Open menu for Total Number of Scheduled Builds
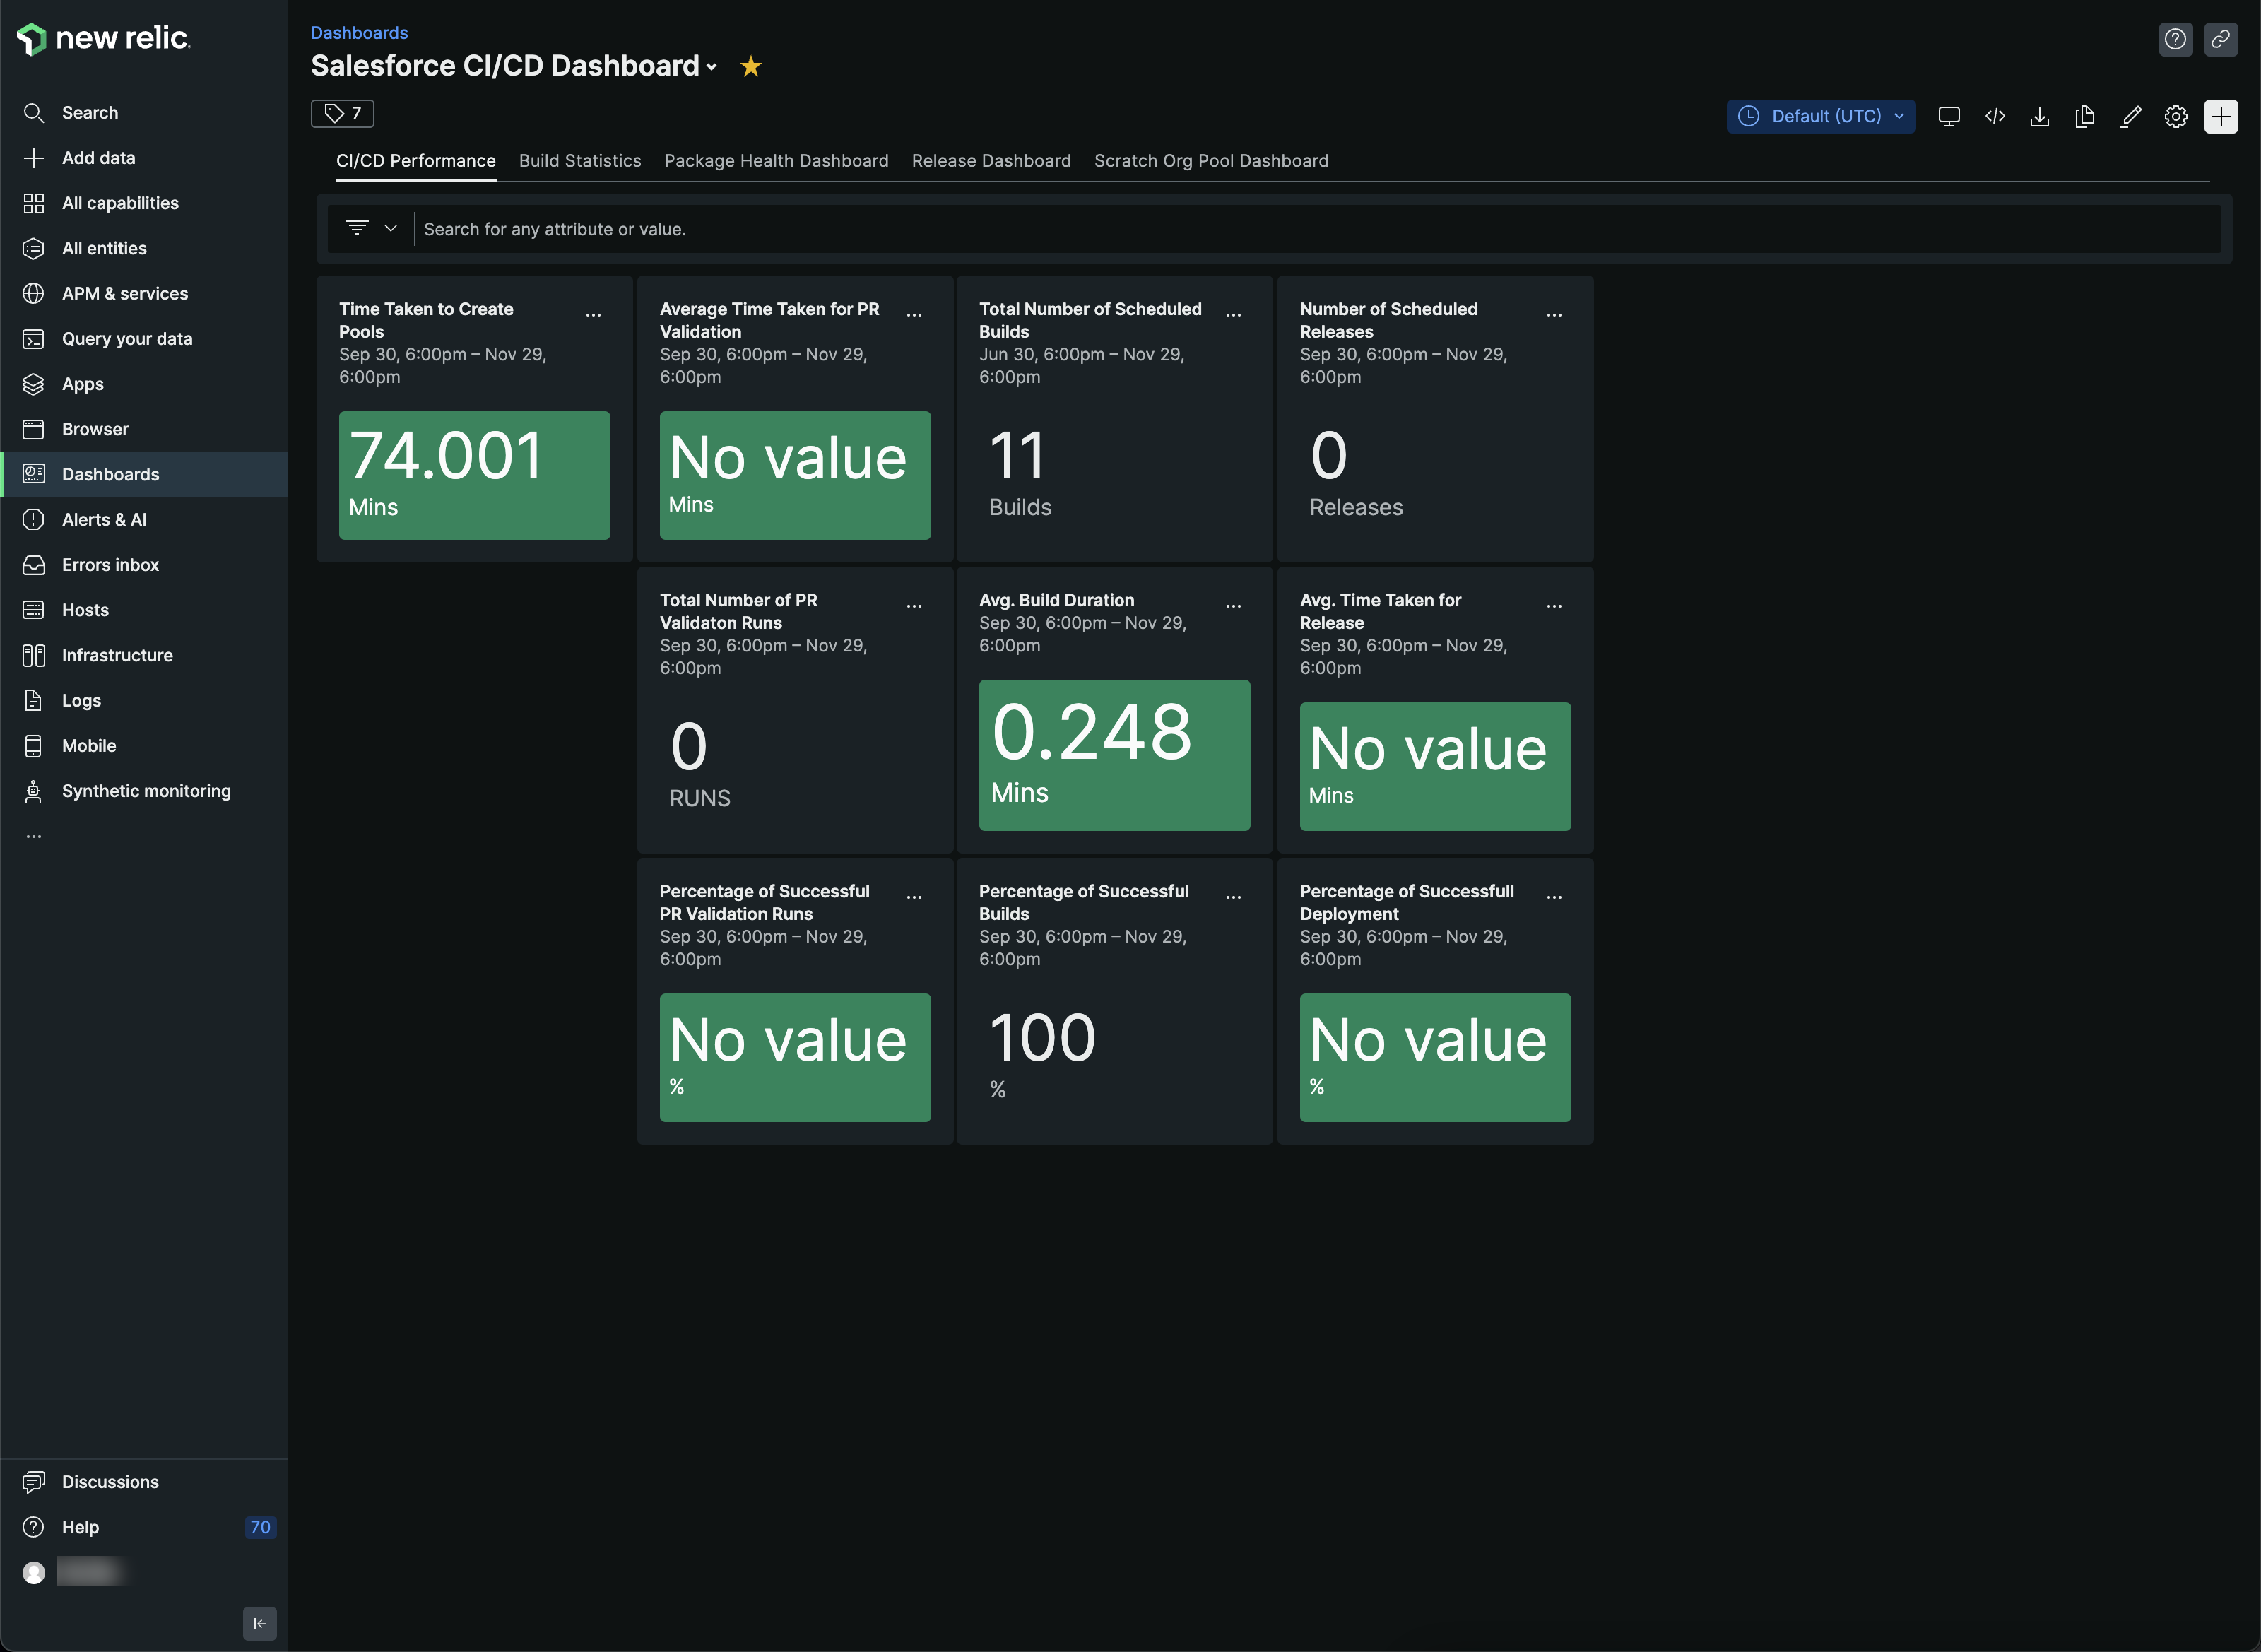This screenshot has width=2261, height=1652. pos(1234,314)
